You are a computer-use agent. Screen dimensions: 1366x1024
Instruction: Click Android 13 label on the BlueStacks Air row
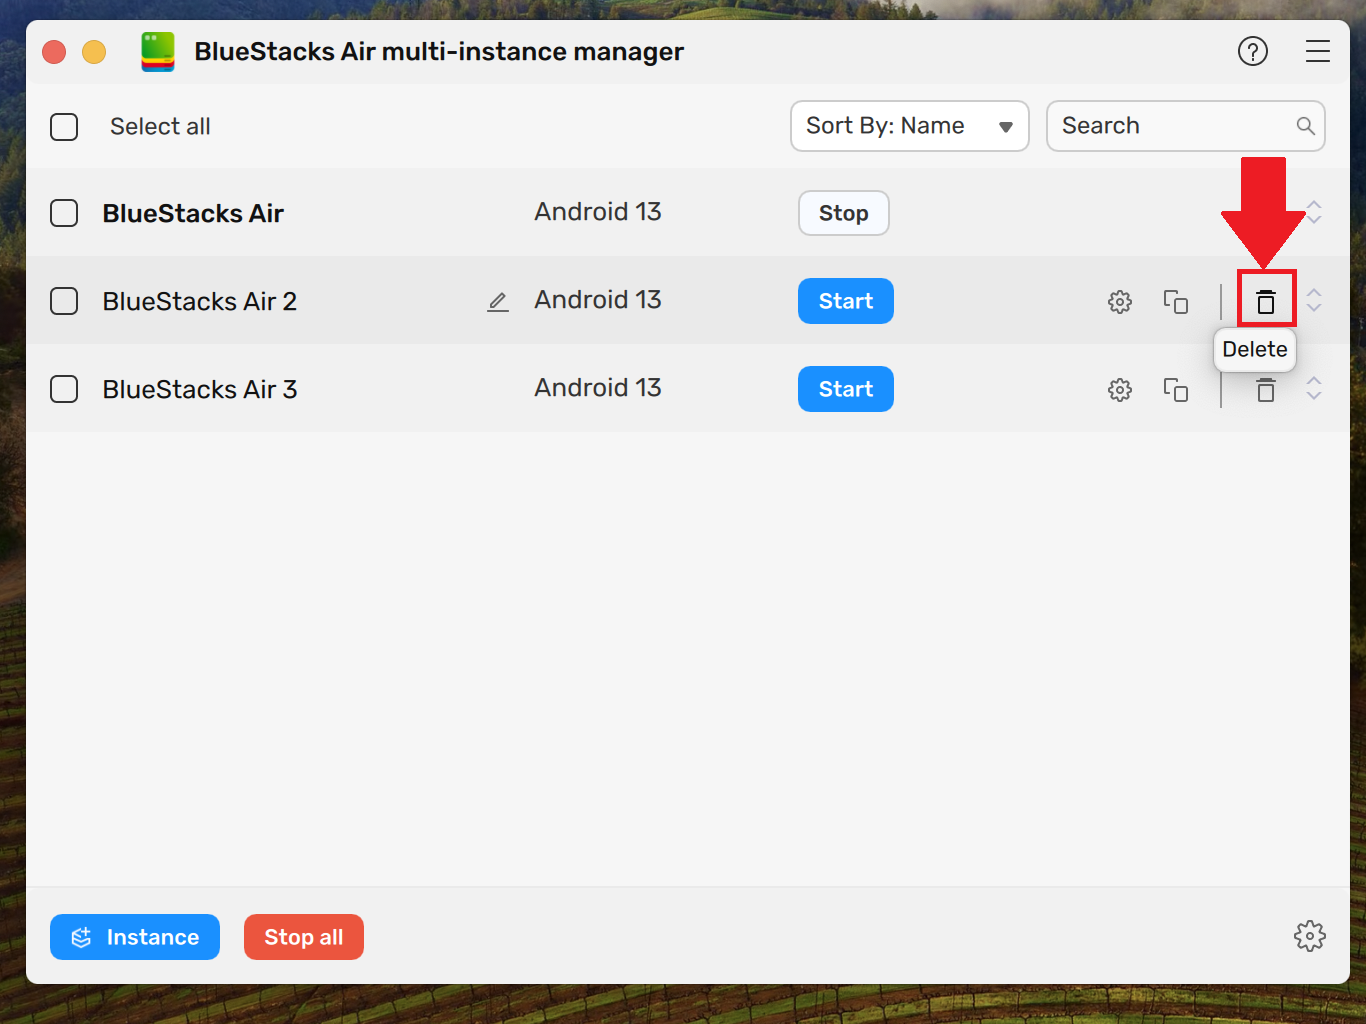point(598,212)
